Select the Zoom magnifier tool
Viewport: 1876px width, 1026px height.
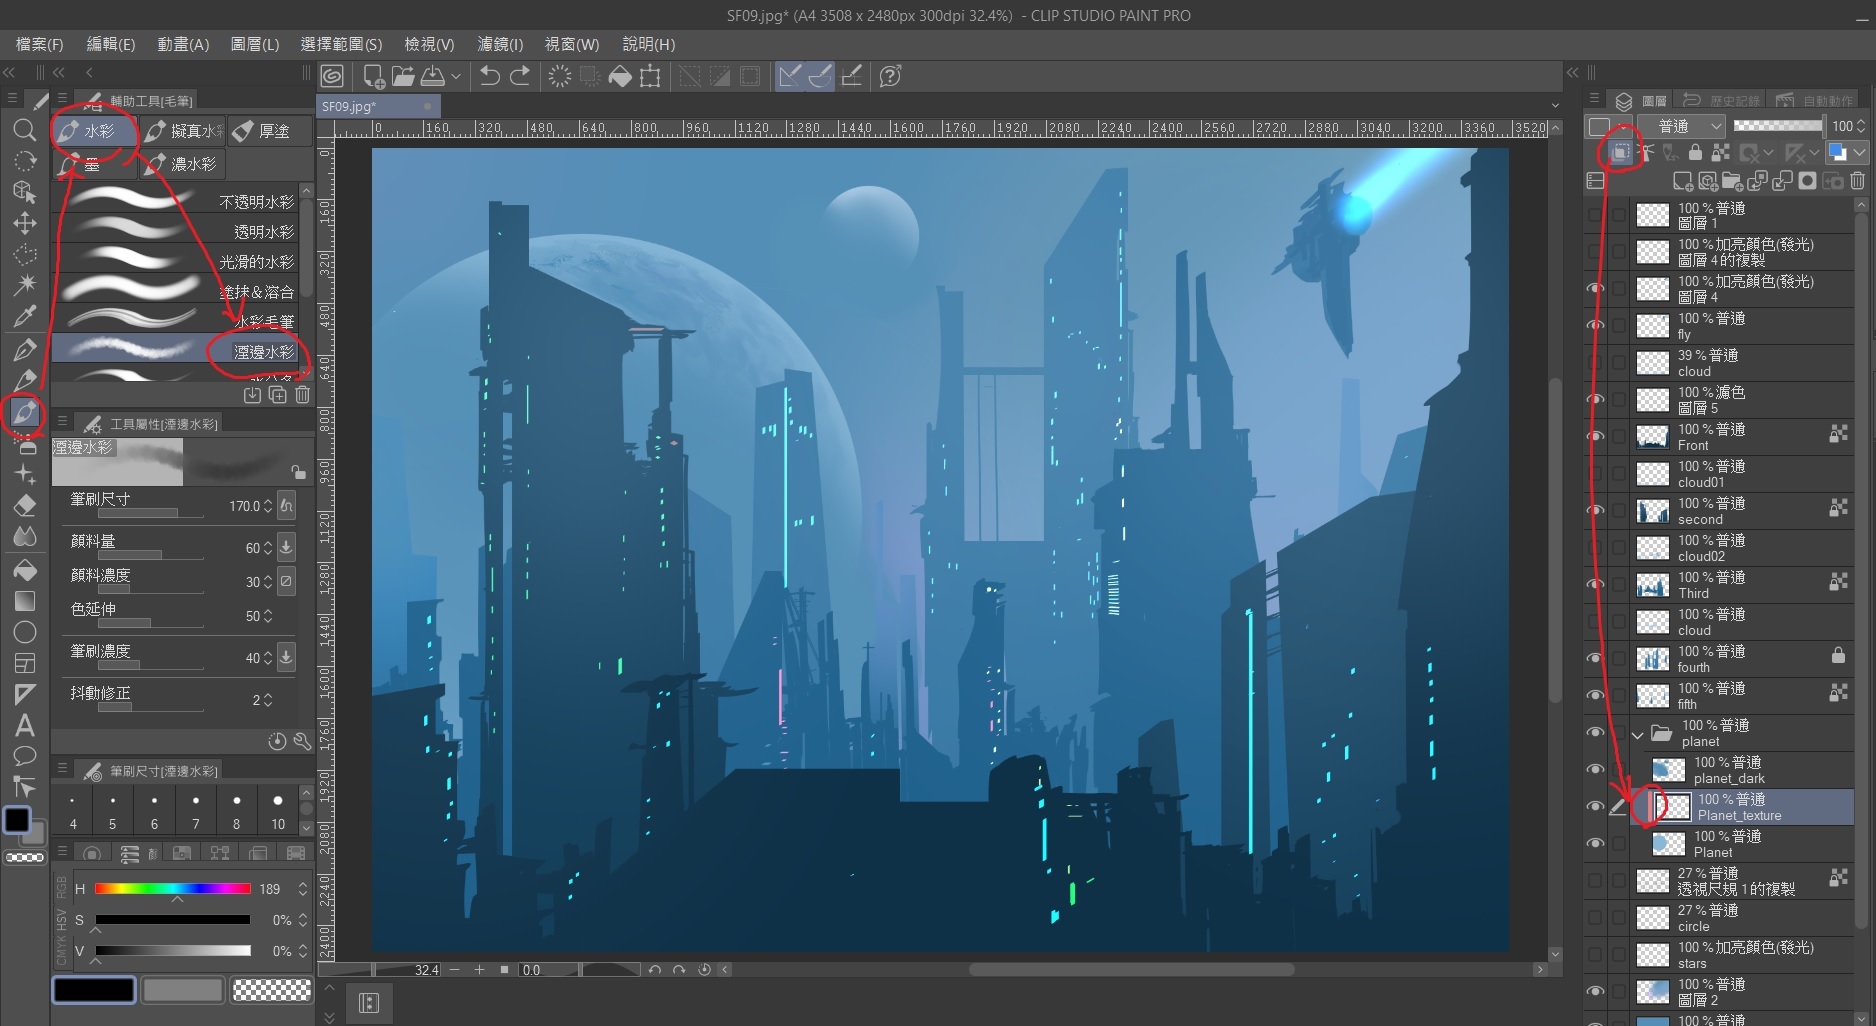25,130
